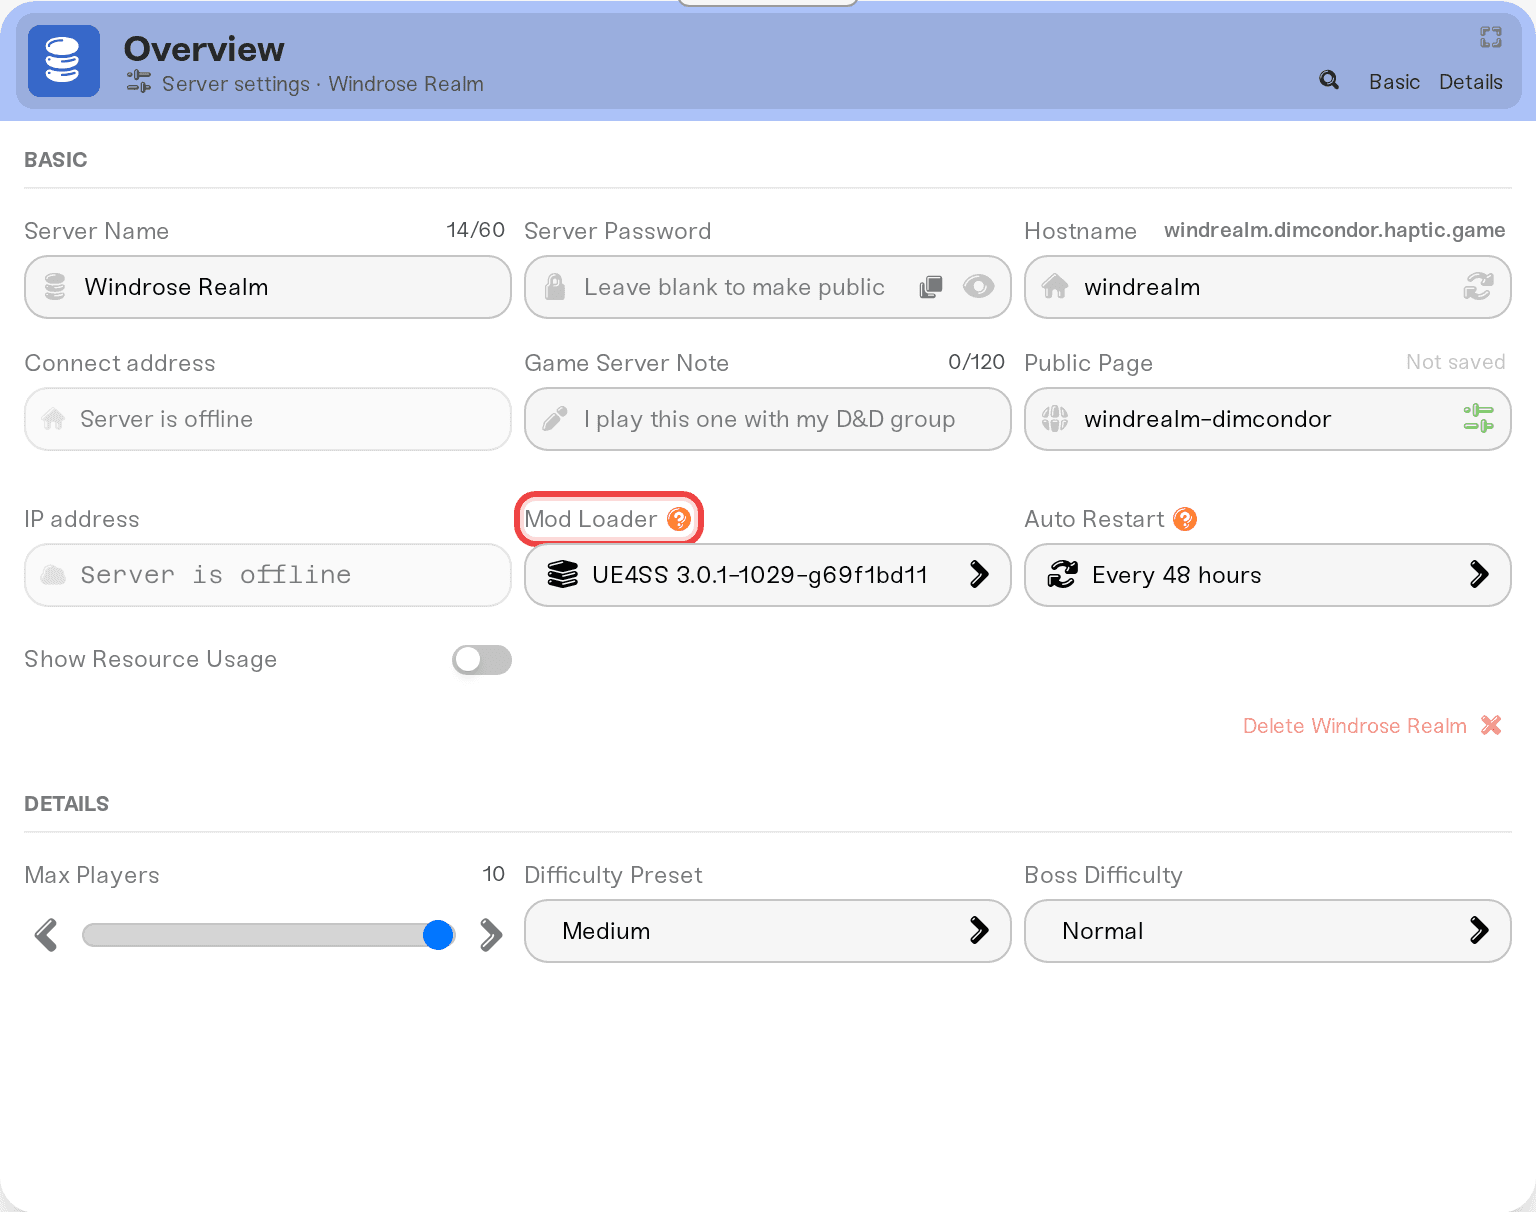Image resolution: width=1536 pixels, height=1212 pixels.
Task: Click the Auto Restart help question icon
Action: (x=1185, y=519)
